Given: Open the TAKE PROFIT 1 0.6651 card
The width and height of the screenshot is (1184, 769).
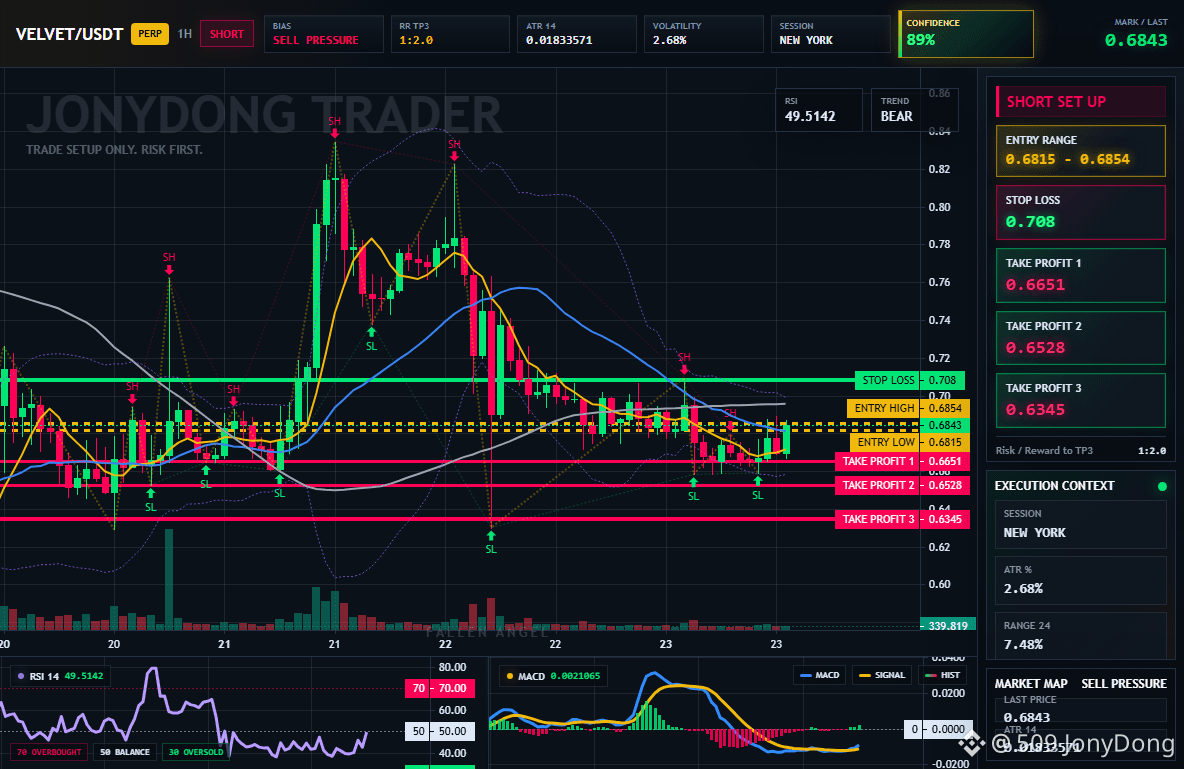Looking at the screenshot, I should click(1081, 275).
